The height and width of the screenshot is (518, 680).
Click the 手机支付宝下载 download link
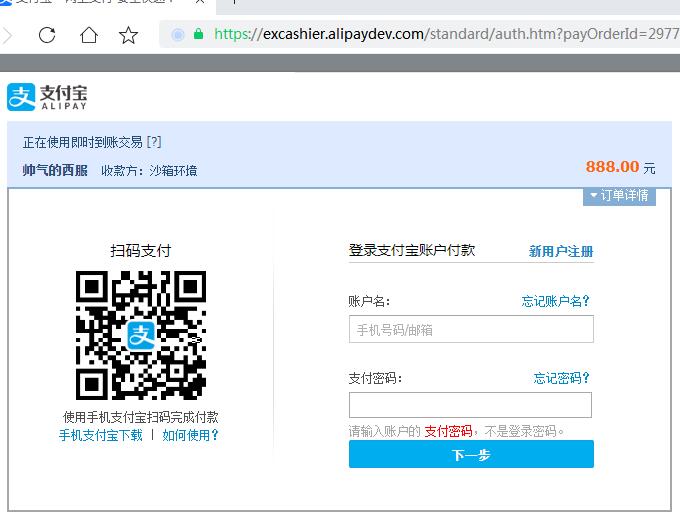(100, 435)
